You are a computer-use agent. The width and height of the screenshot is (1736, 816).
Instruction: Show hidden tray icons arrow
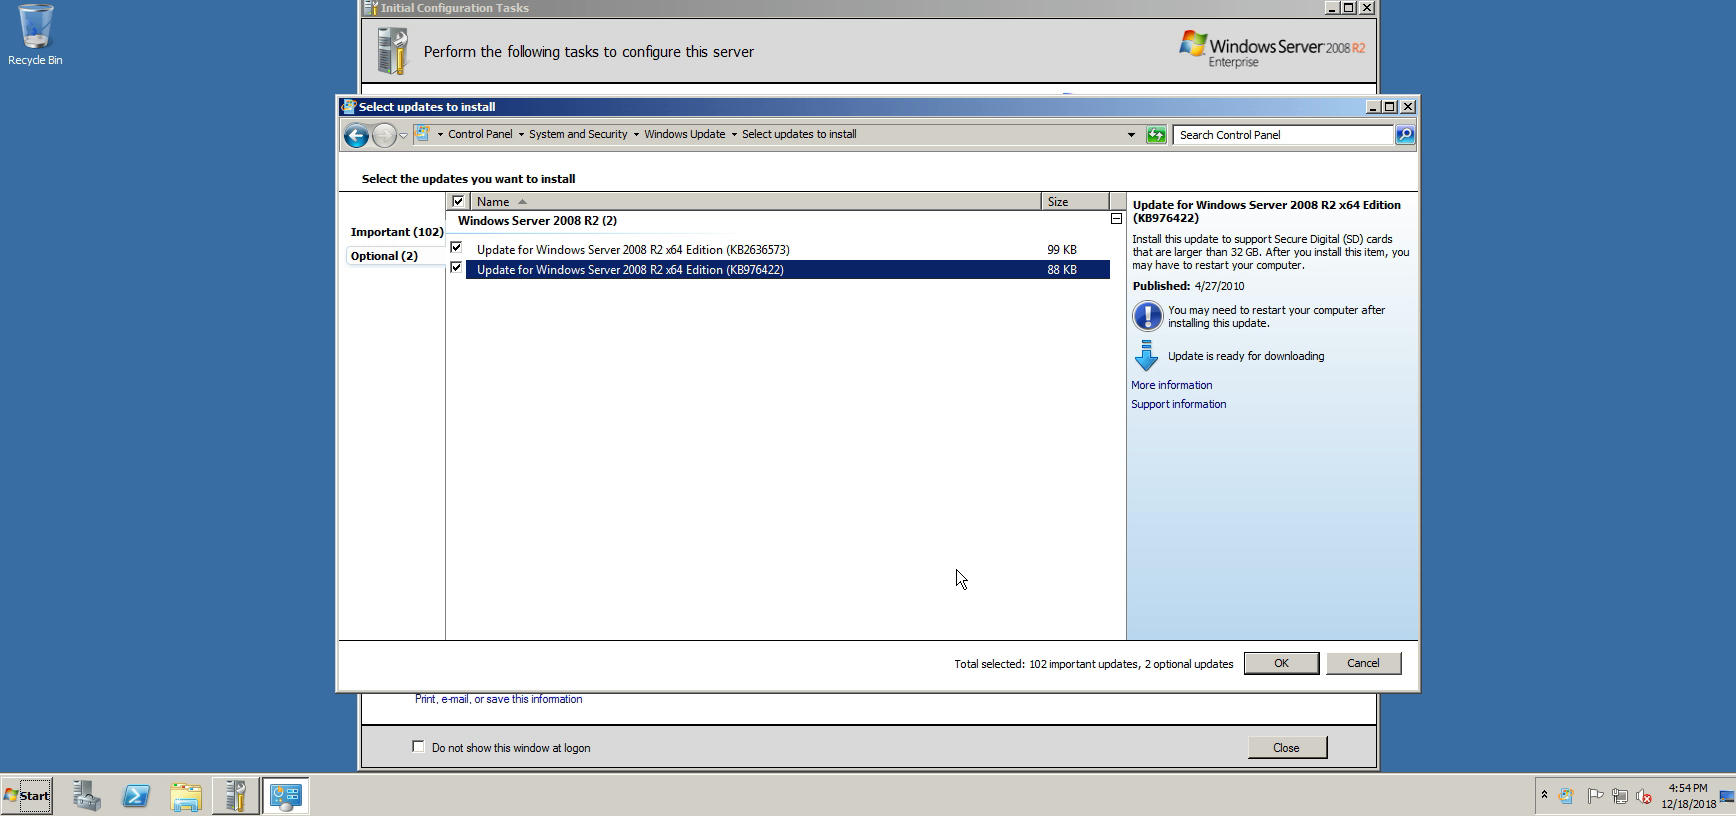pyautogui.click(x=1544, y=795)
